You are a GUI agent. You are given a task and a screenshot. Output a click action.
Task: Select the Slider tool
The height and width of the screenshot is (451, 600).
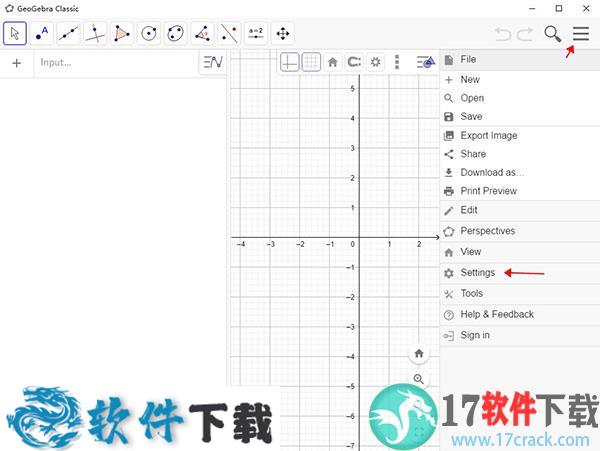pyautogui.click(x=256, y=34)
